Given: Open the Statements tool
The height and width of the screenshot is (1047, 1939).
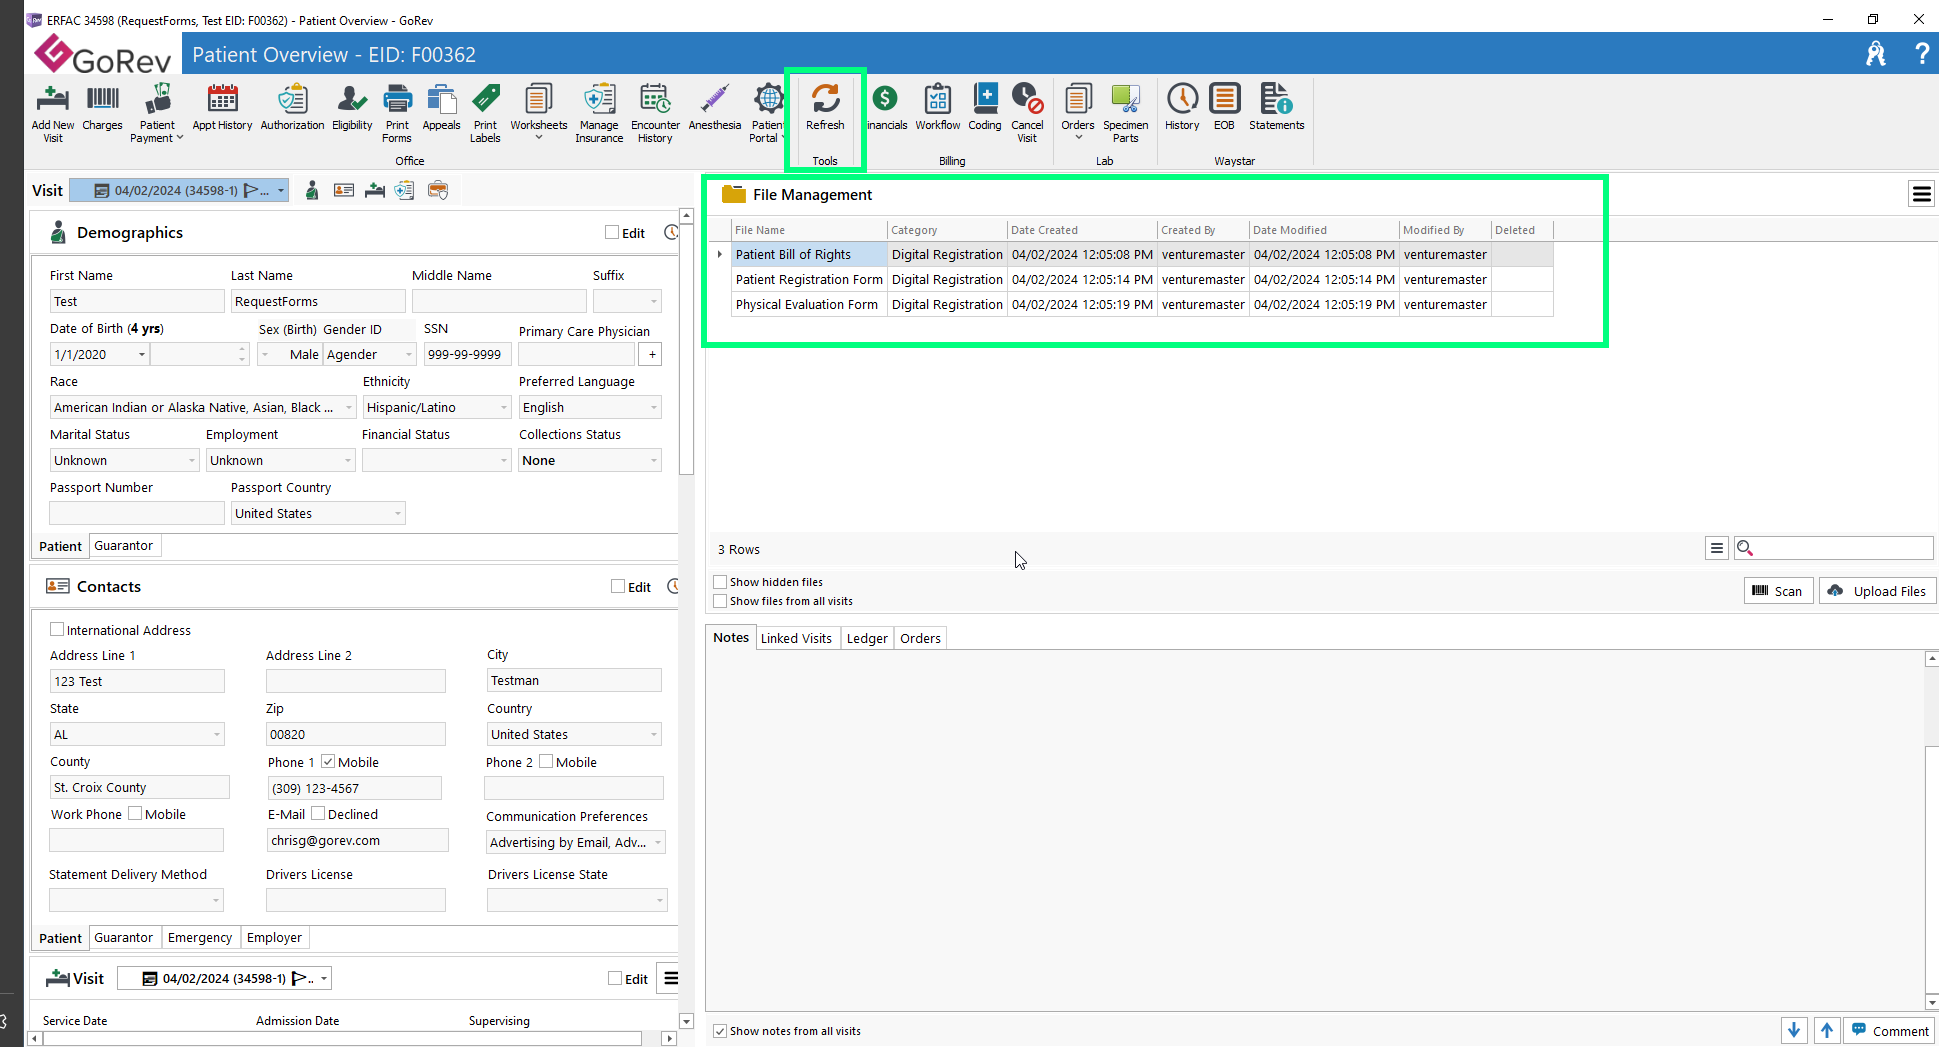Looking at the screenshot, I should coord(1277,108).
